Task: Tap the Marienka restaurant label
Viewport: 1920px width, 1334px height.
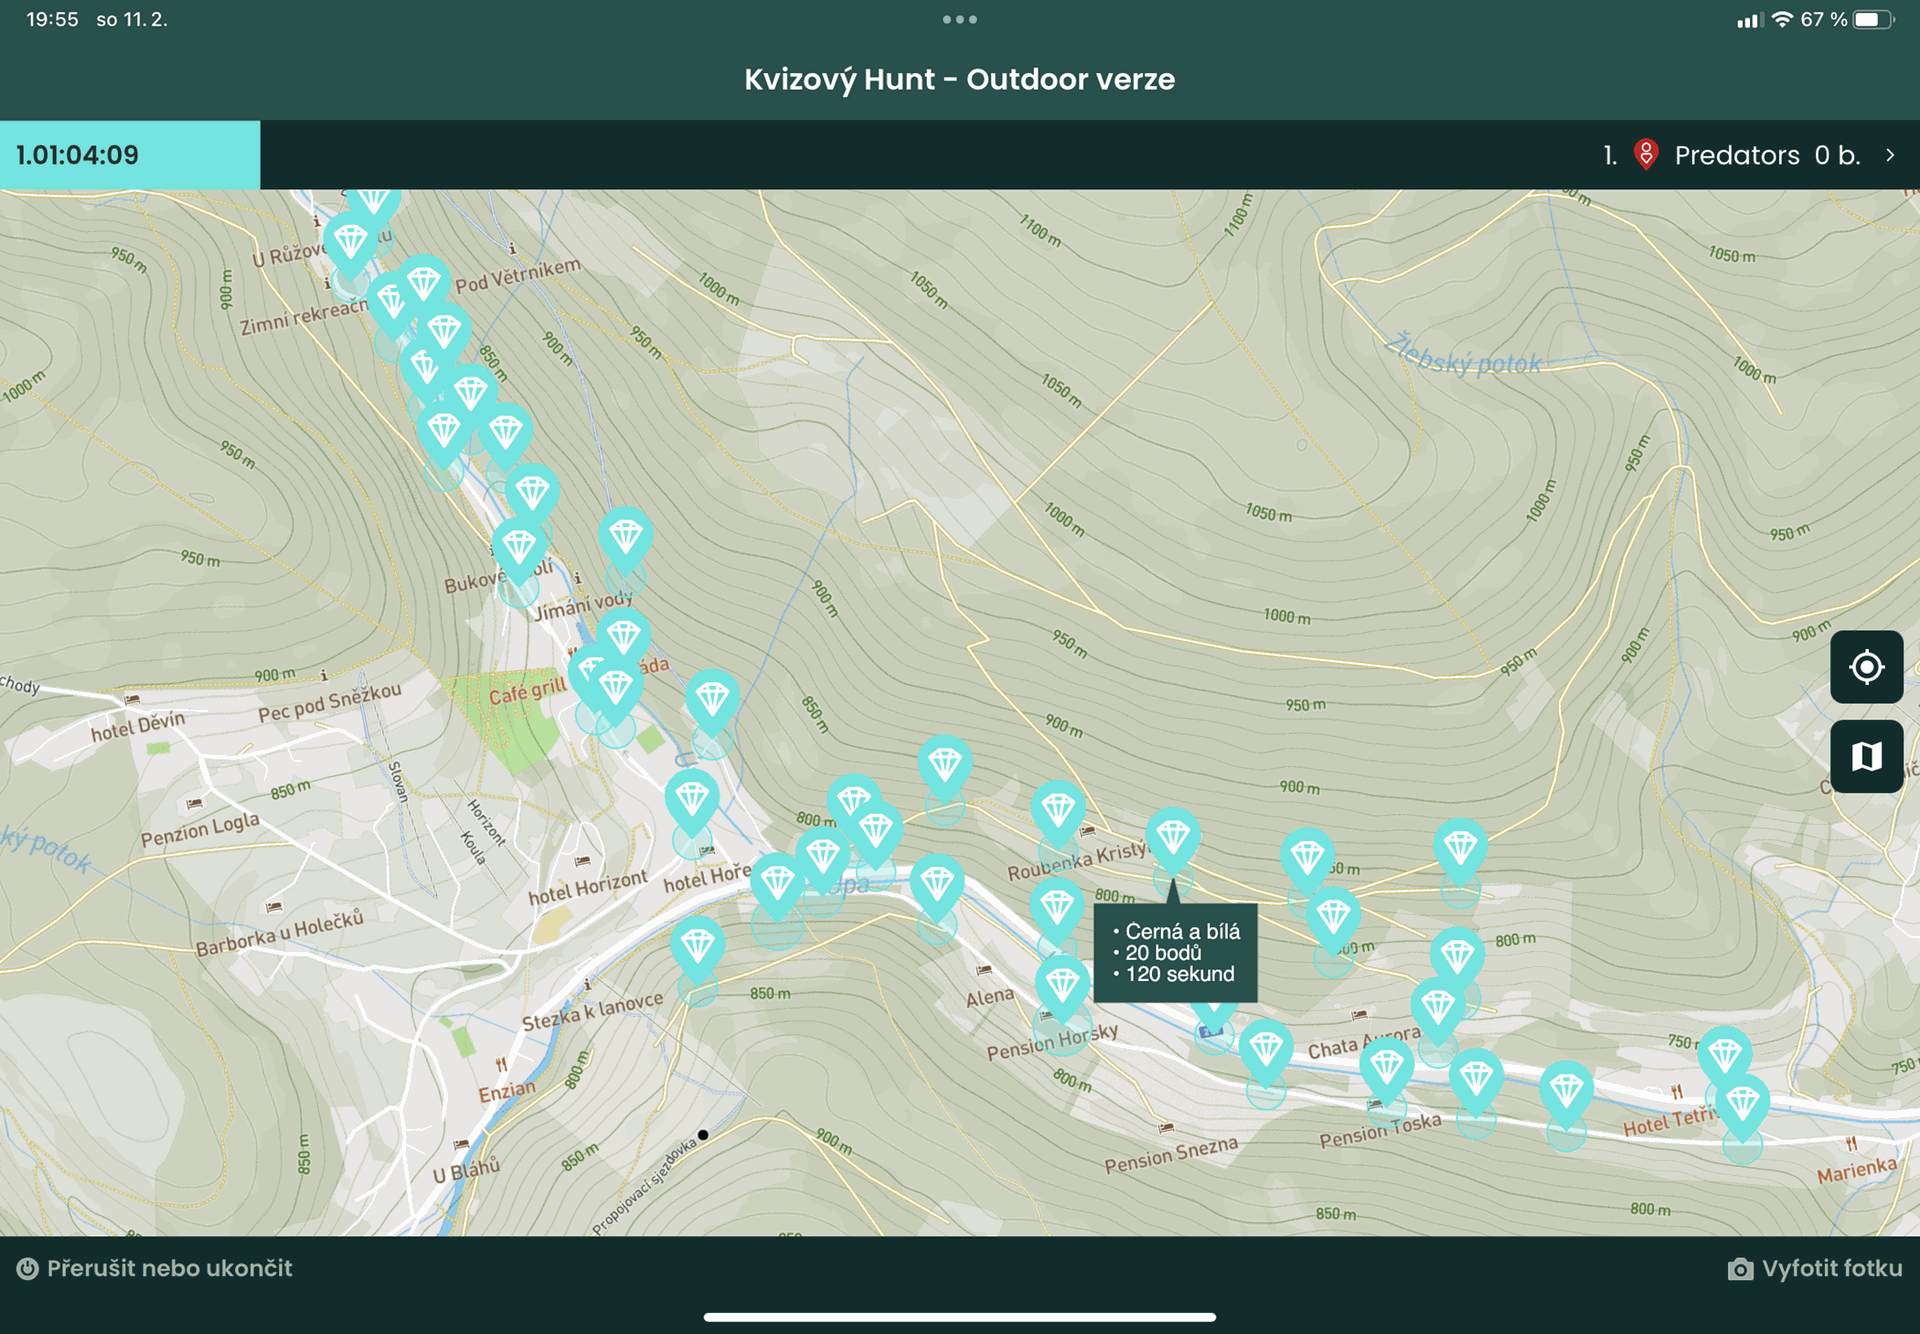Action: tap(1857, 1169)
